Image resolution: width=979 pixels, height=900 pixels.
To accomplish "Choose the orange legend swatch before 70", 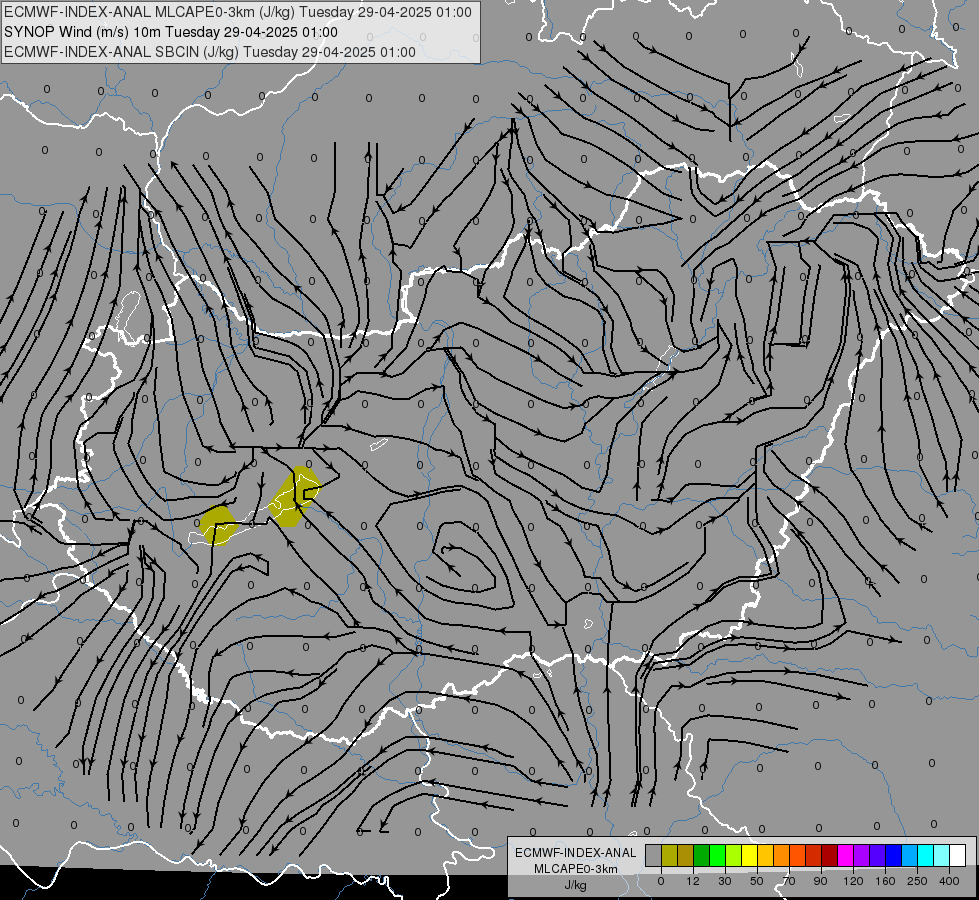I will click(x=781, y=855).
